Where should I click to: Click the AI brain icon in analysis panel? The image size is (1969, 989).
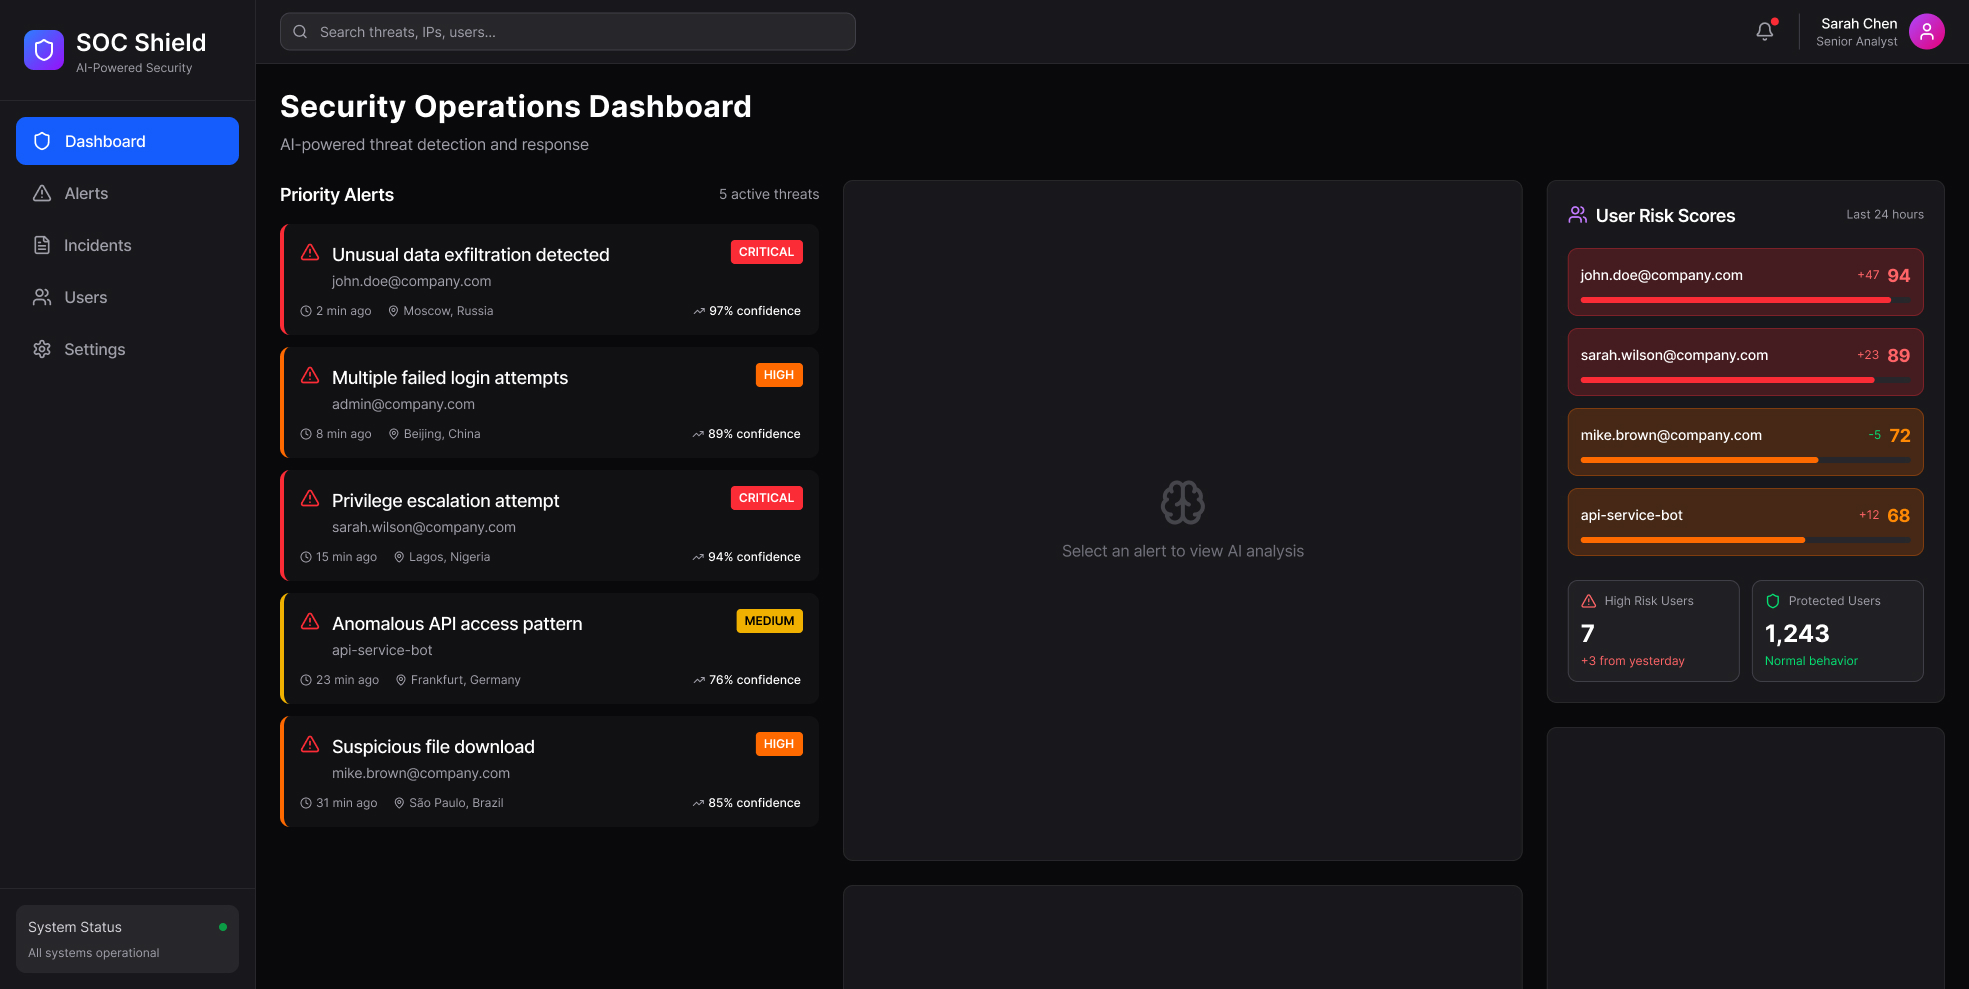(1182, 503)
